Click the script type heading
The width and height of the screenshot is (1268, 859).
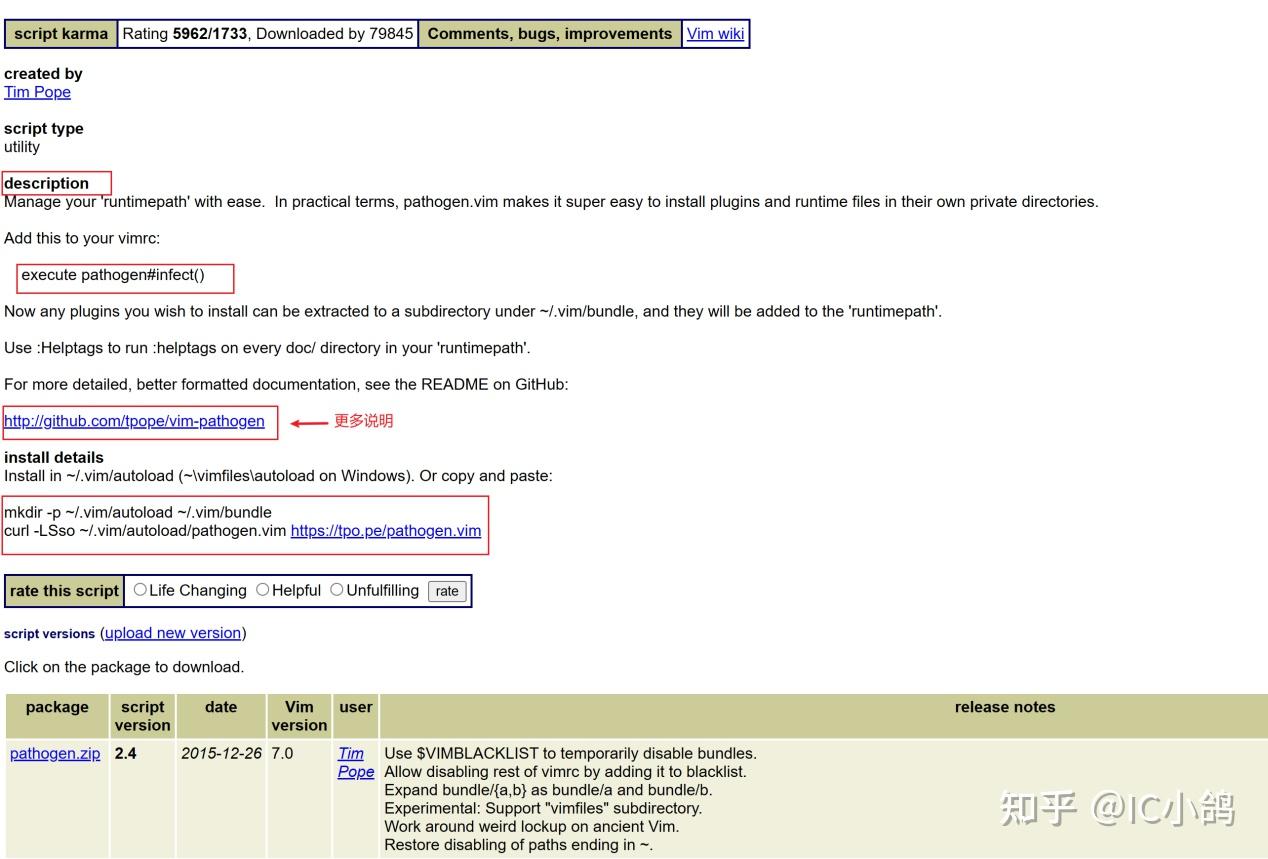pos(44,128)
